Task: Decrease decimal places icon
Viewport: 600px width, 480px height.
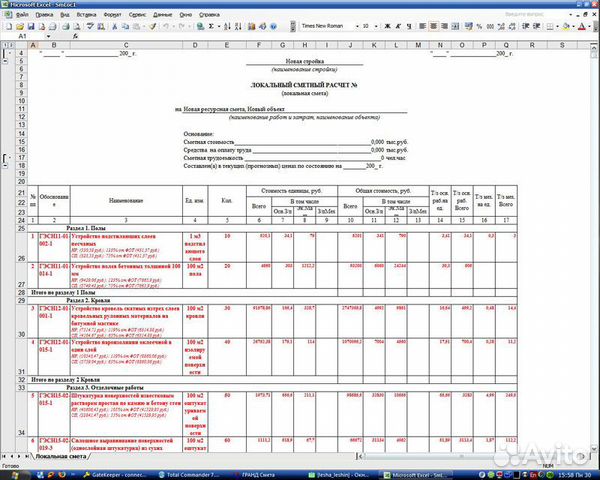Action: coord(512,26)
